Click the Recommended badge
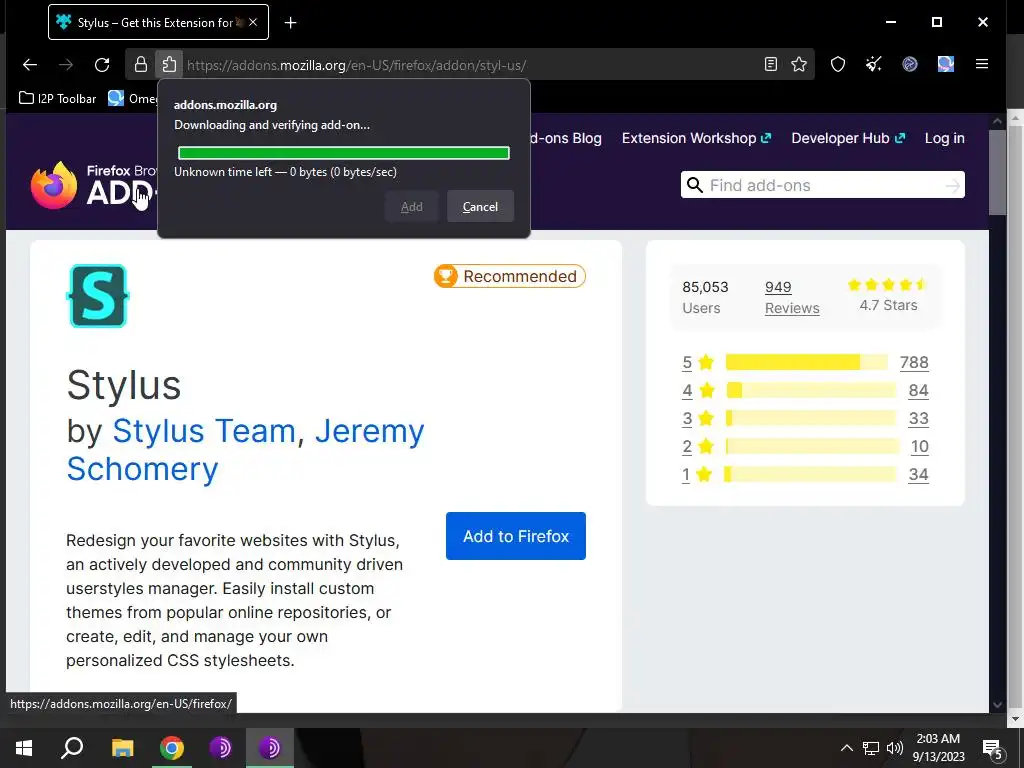The height and width of the screenshot is (768, 1024). coord(509,276)
